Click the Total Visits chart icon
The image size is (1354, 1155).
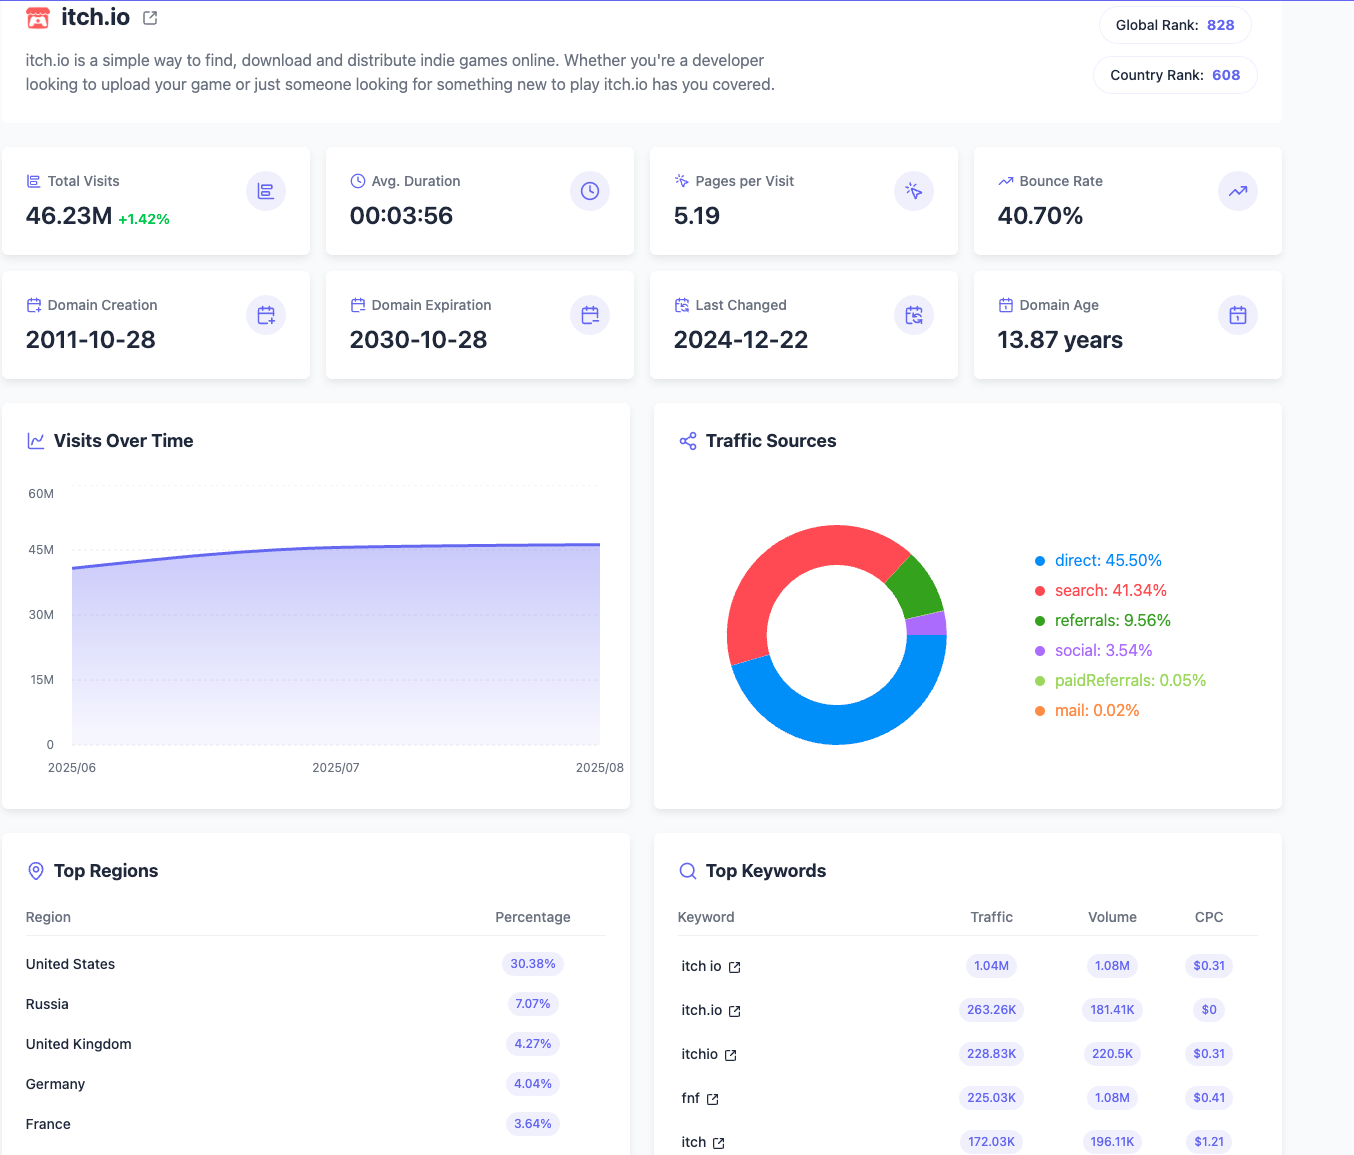click(266, 191)
